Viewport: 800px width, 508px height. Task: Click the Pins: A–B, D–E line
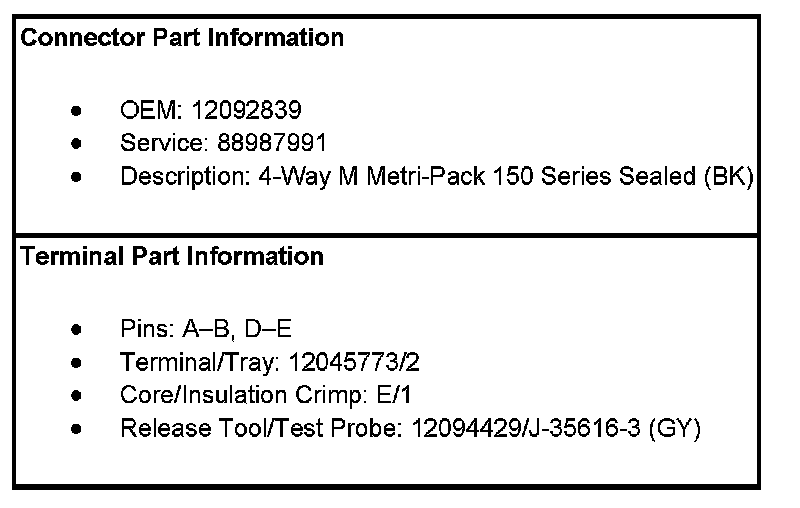[x=205, y=328]
